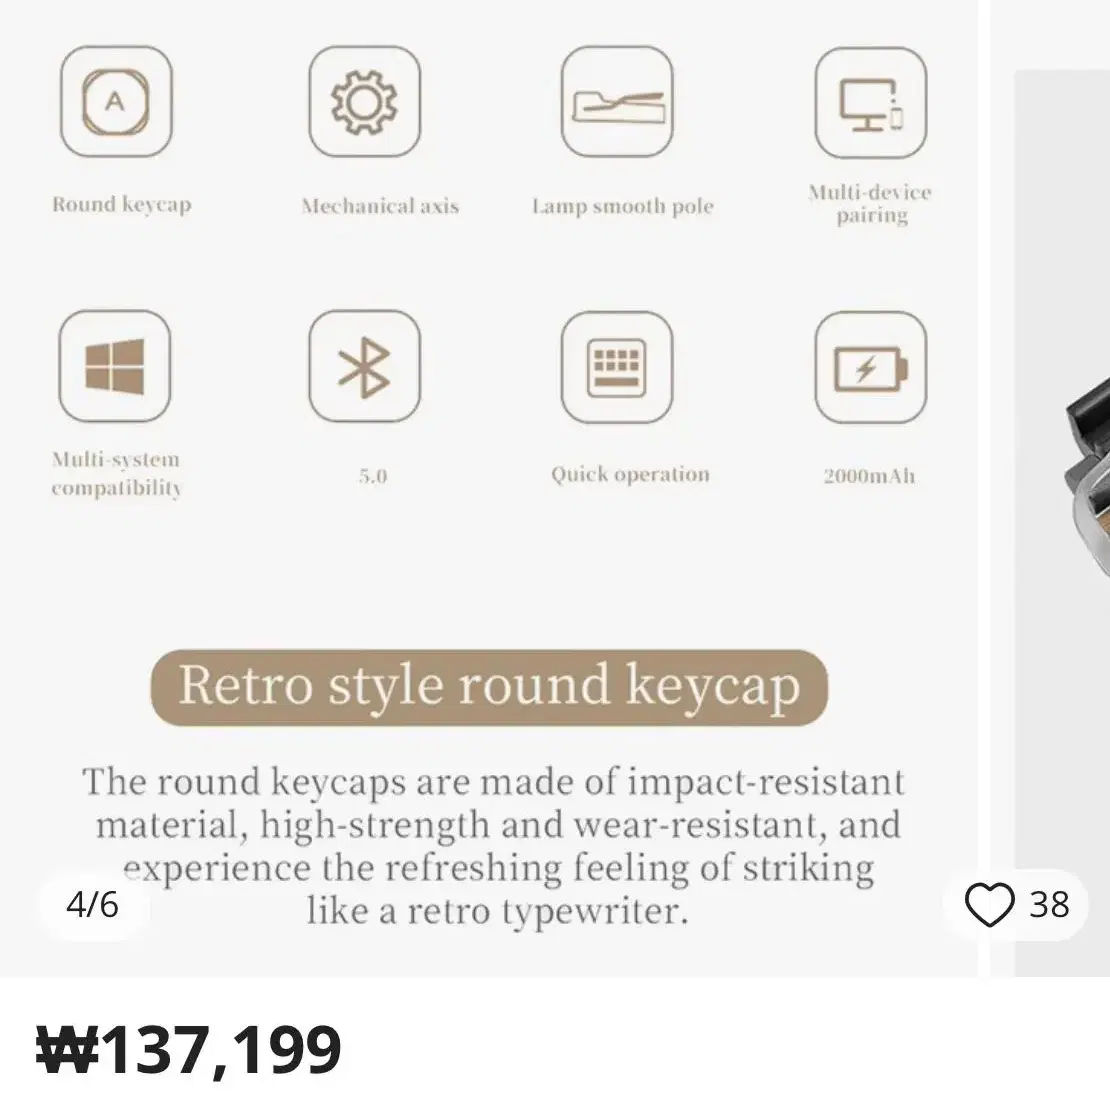Like the product with heart icon
The width and height of the screenshot is (1110, 1110).
(989, 905)
